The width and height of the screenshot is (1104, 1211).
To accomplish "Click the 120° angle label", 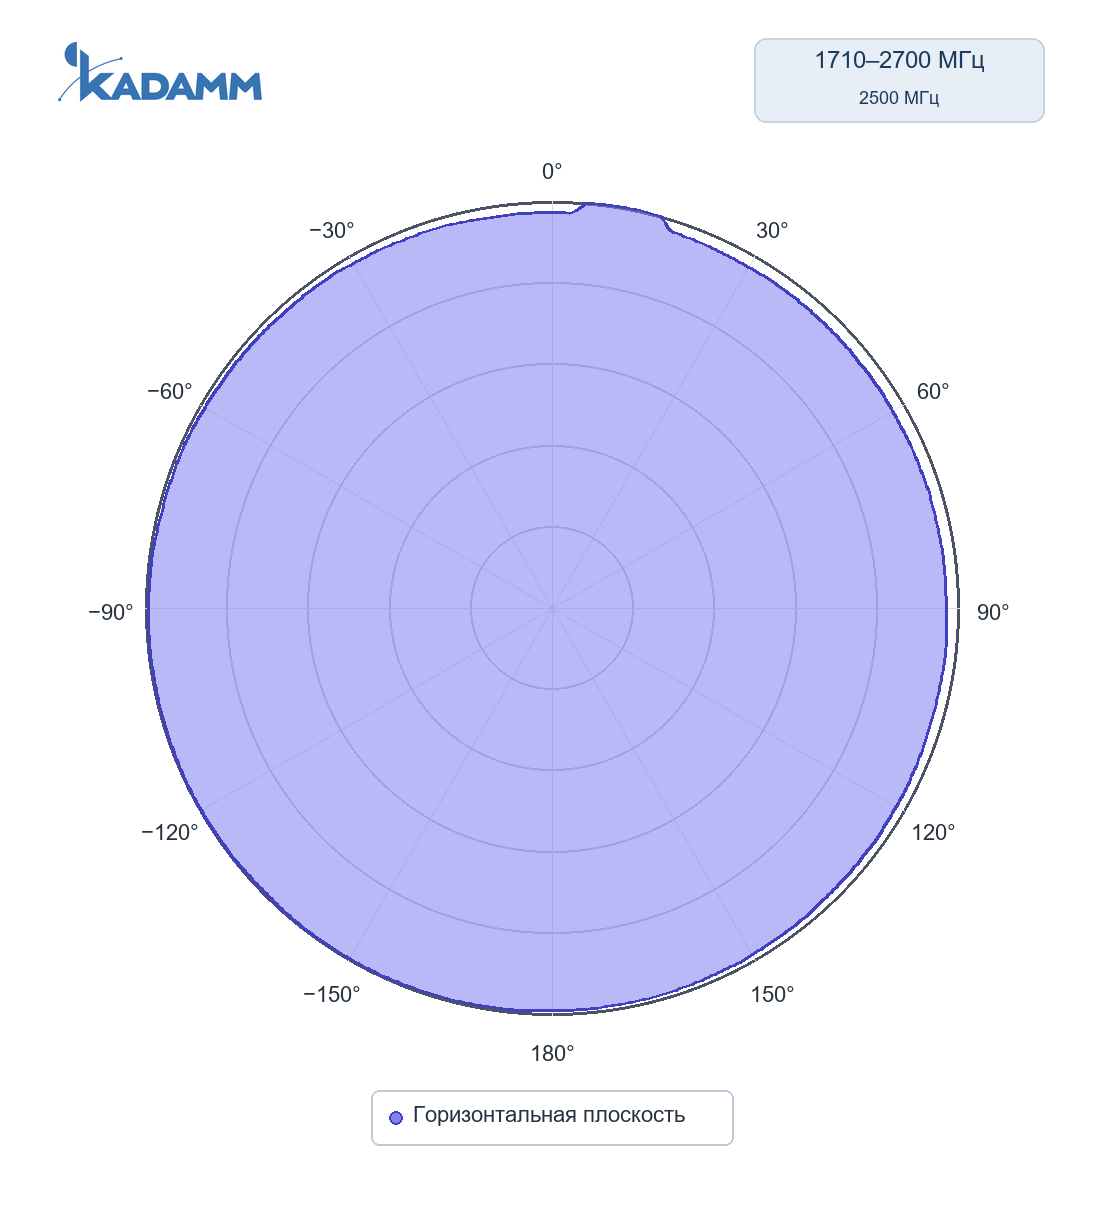I will coord(933,833).
